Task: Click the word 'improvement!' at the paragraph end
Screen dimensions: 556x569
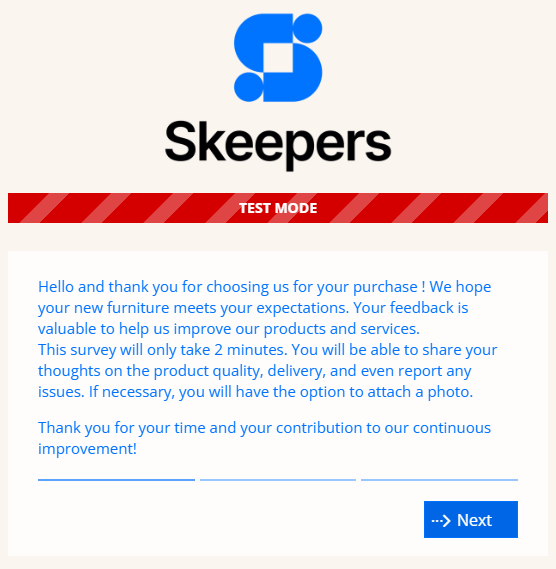Action: pos(87,449)
